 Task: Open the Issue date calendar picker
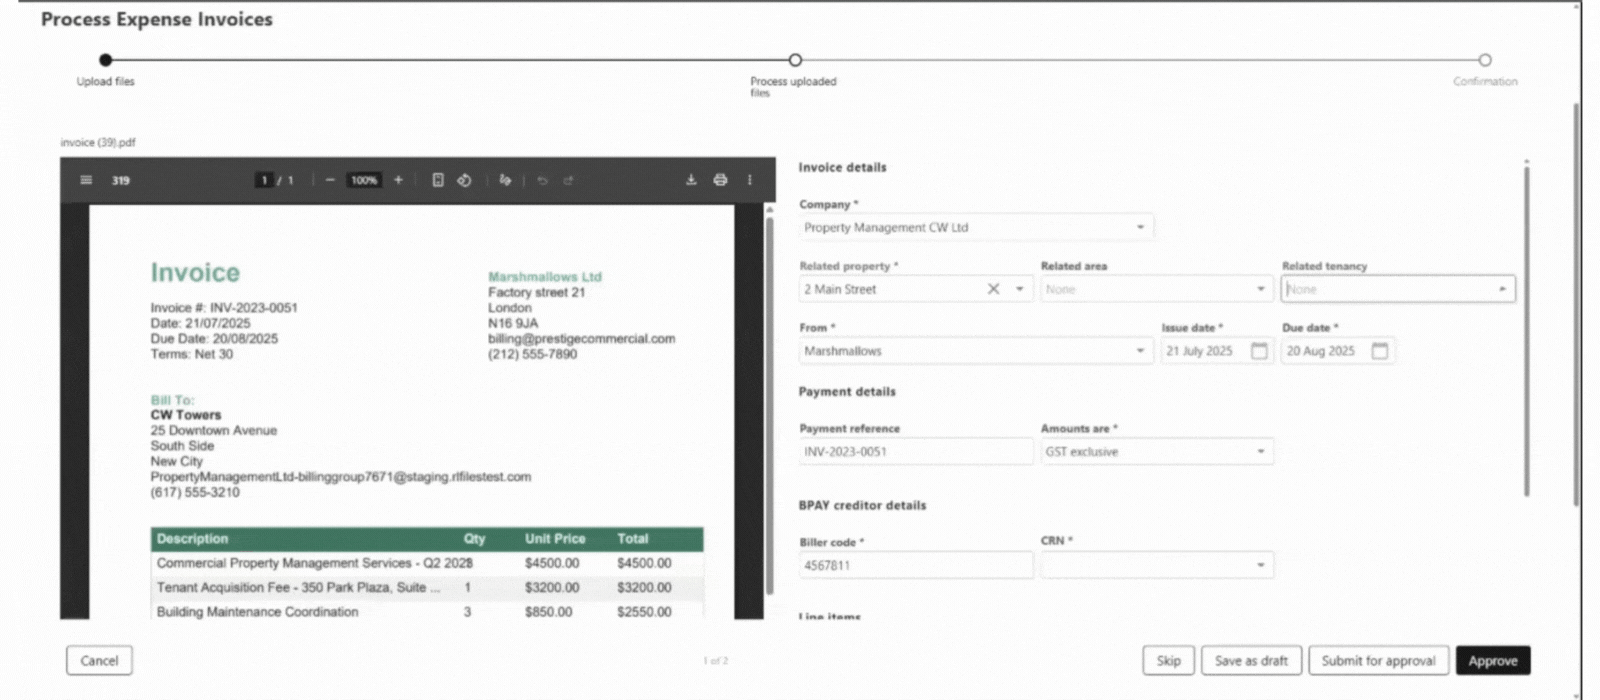pyautogui.click(x=1259, y=351)
